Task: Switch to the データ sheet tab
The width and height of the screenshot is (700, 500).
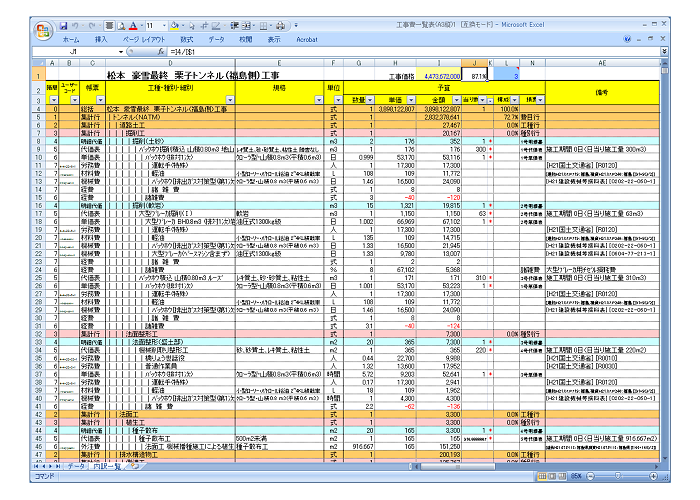Action: (x=76, y=466)
